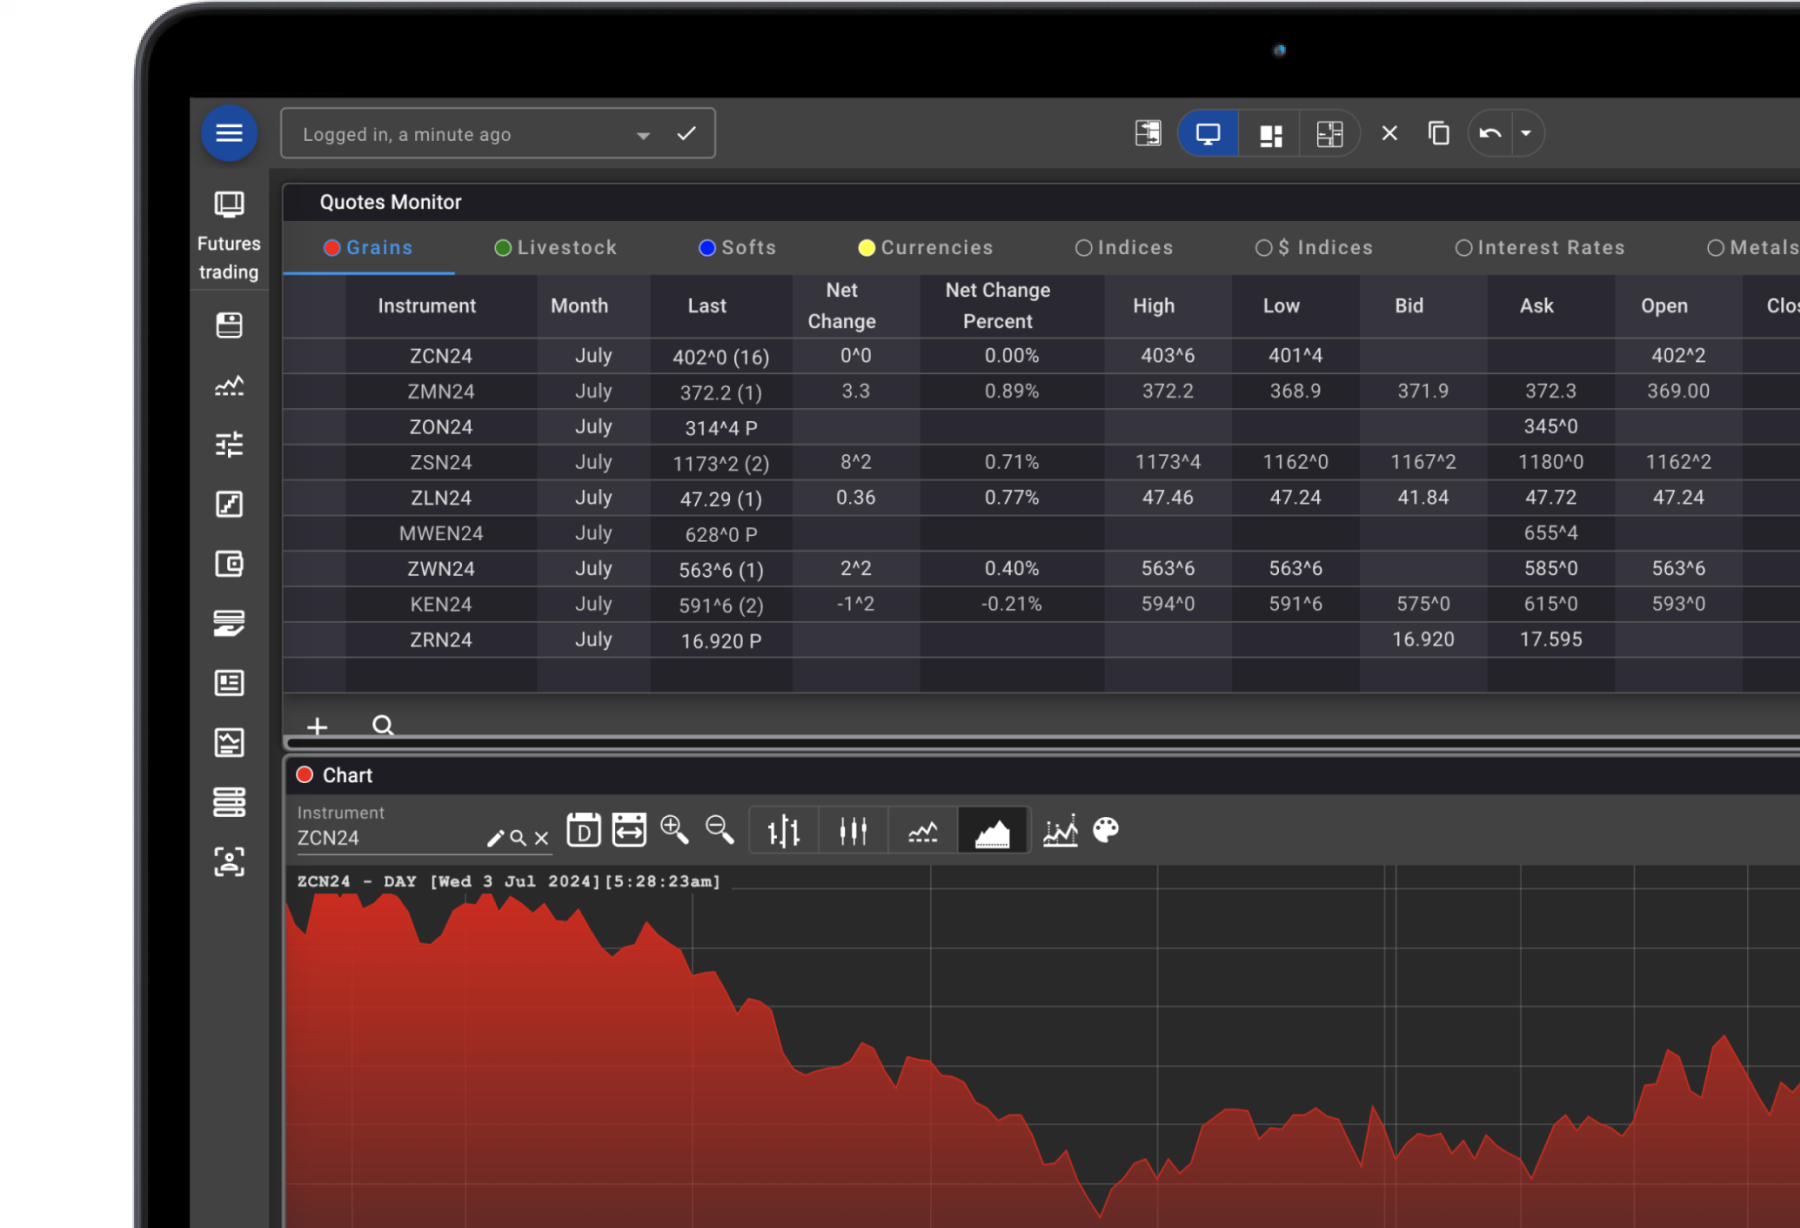This screenshot has width=1800, height=1228.
Task: Switch chart to line style
Action: [922, 831]
